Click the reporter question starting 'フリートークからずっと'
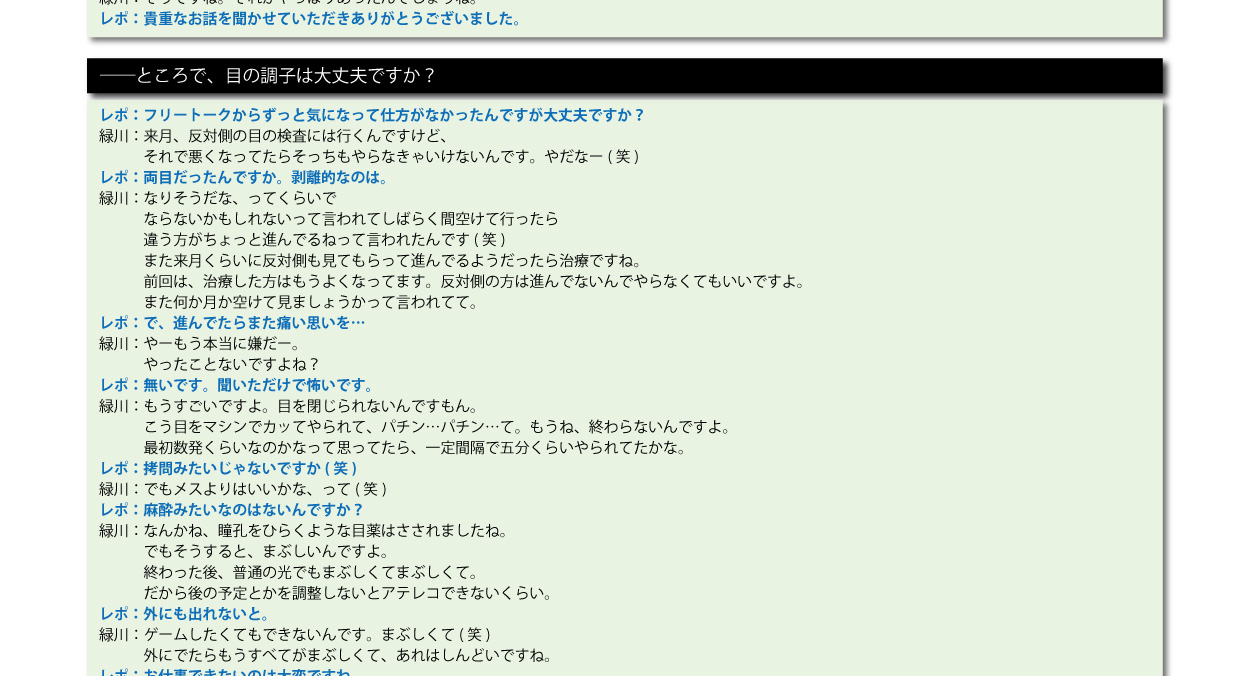The height and width of the screenshot is (676, 1250). [372, 115]
